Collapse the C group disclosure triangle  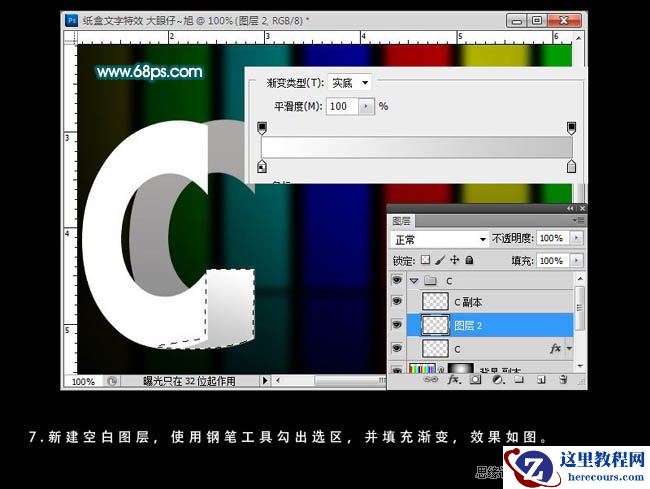click(x=414, y=281)
